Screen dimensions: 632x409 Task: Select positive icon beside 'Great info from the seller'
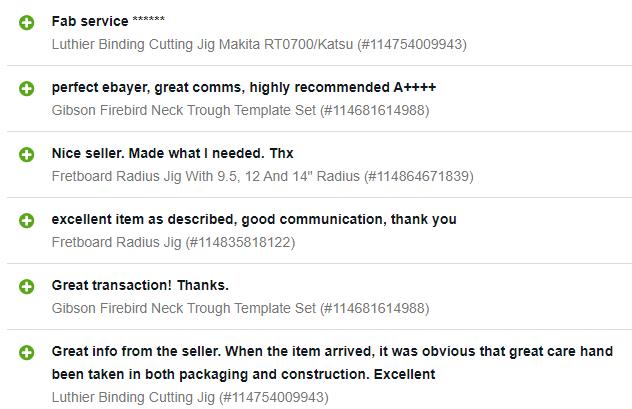tap(27, 352)
